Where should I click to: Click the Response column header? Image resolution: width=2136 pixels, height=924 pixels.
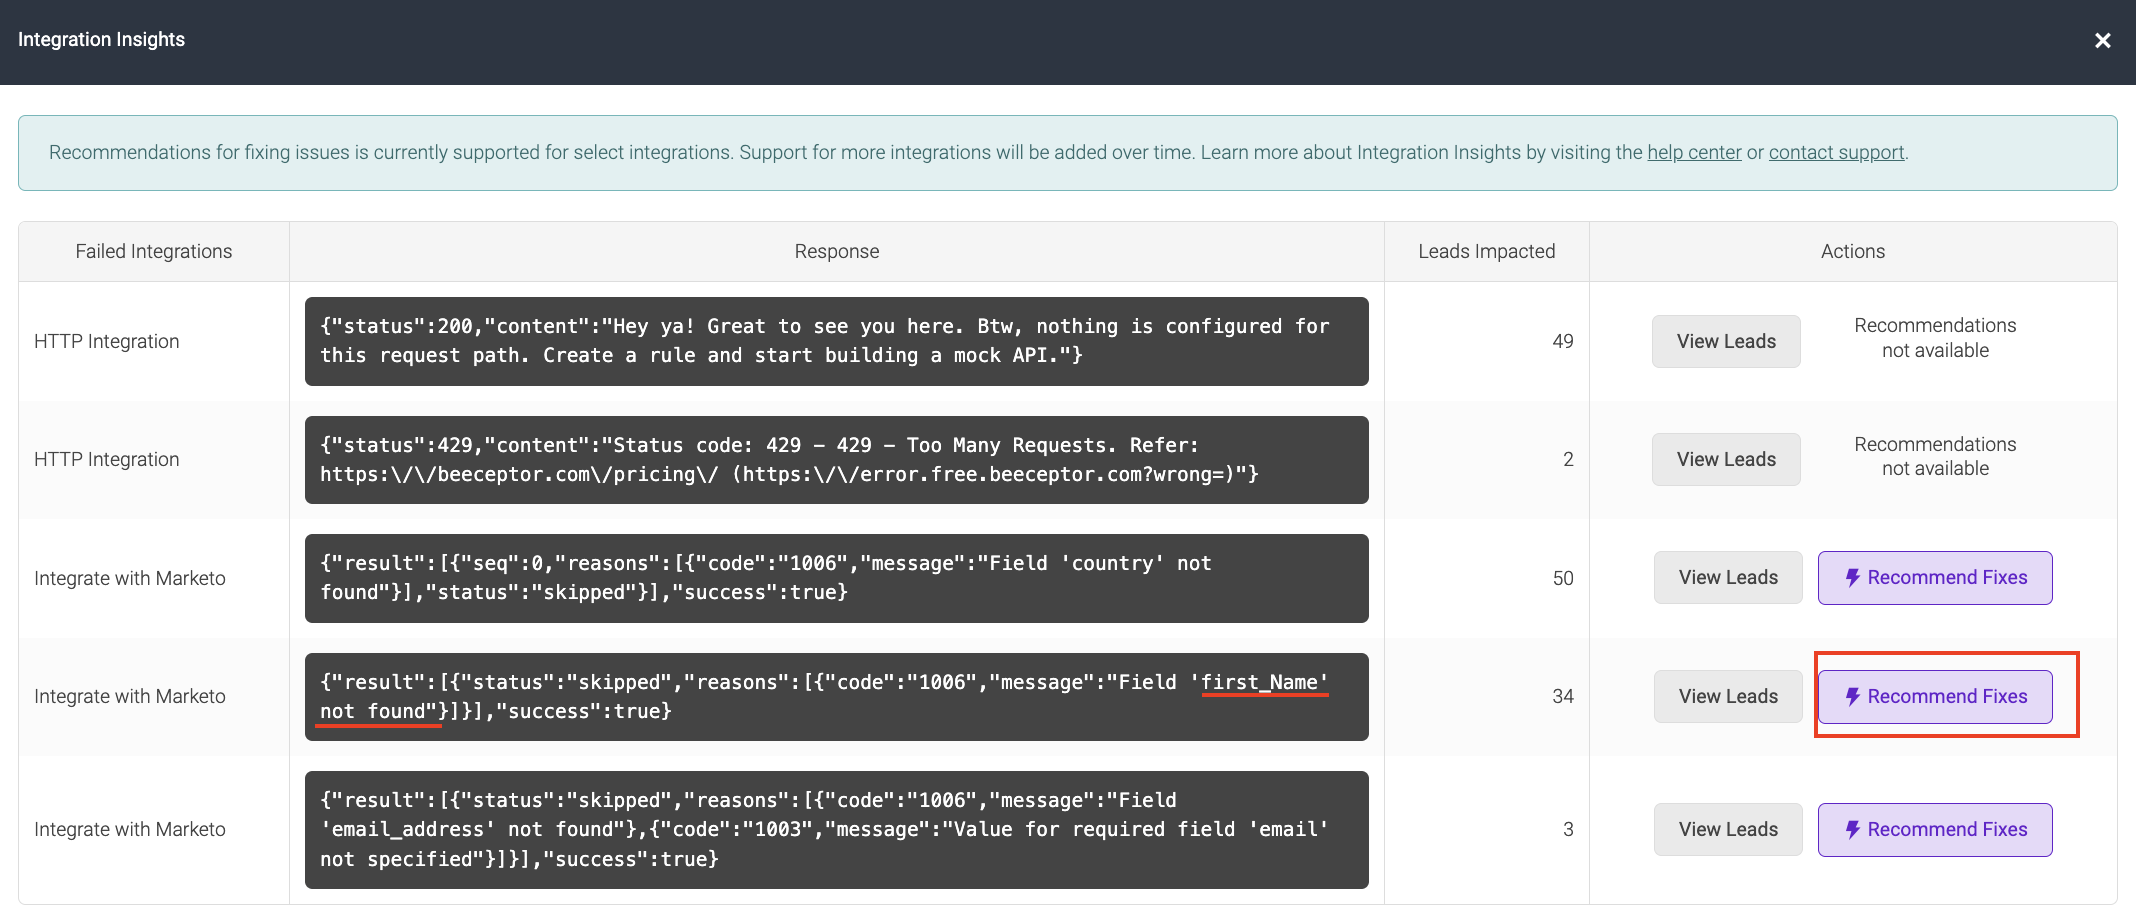click(x=837, y=251)
